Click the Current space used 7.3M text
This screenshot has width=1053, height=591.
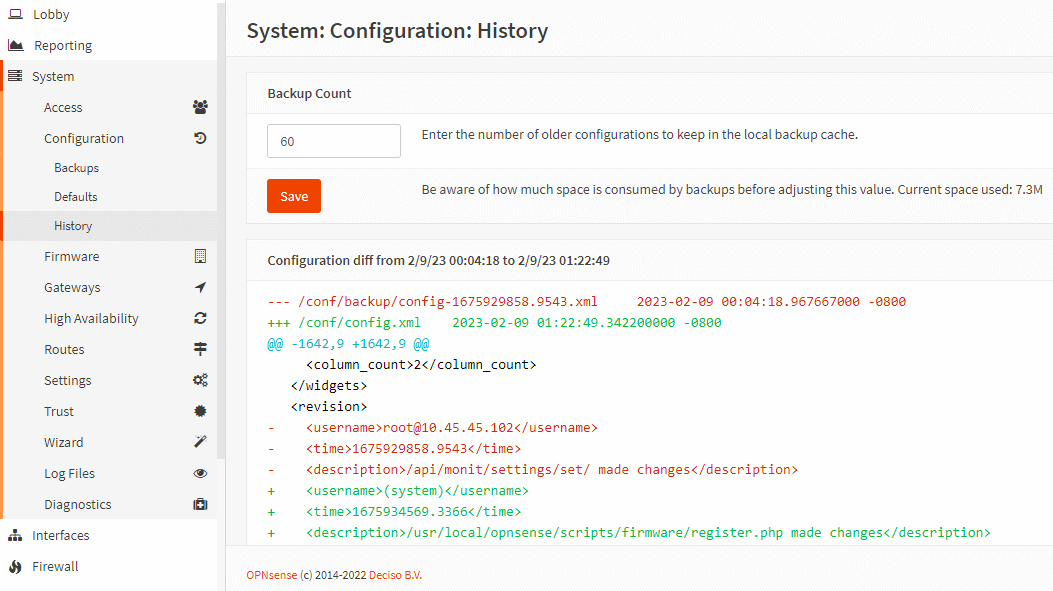[970, 189]
